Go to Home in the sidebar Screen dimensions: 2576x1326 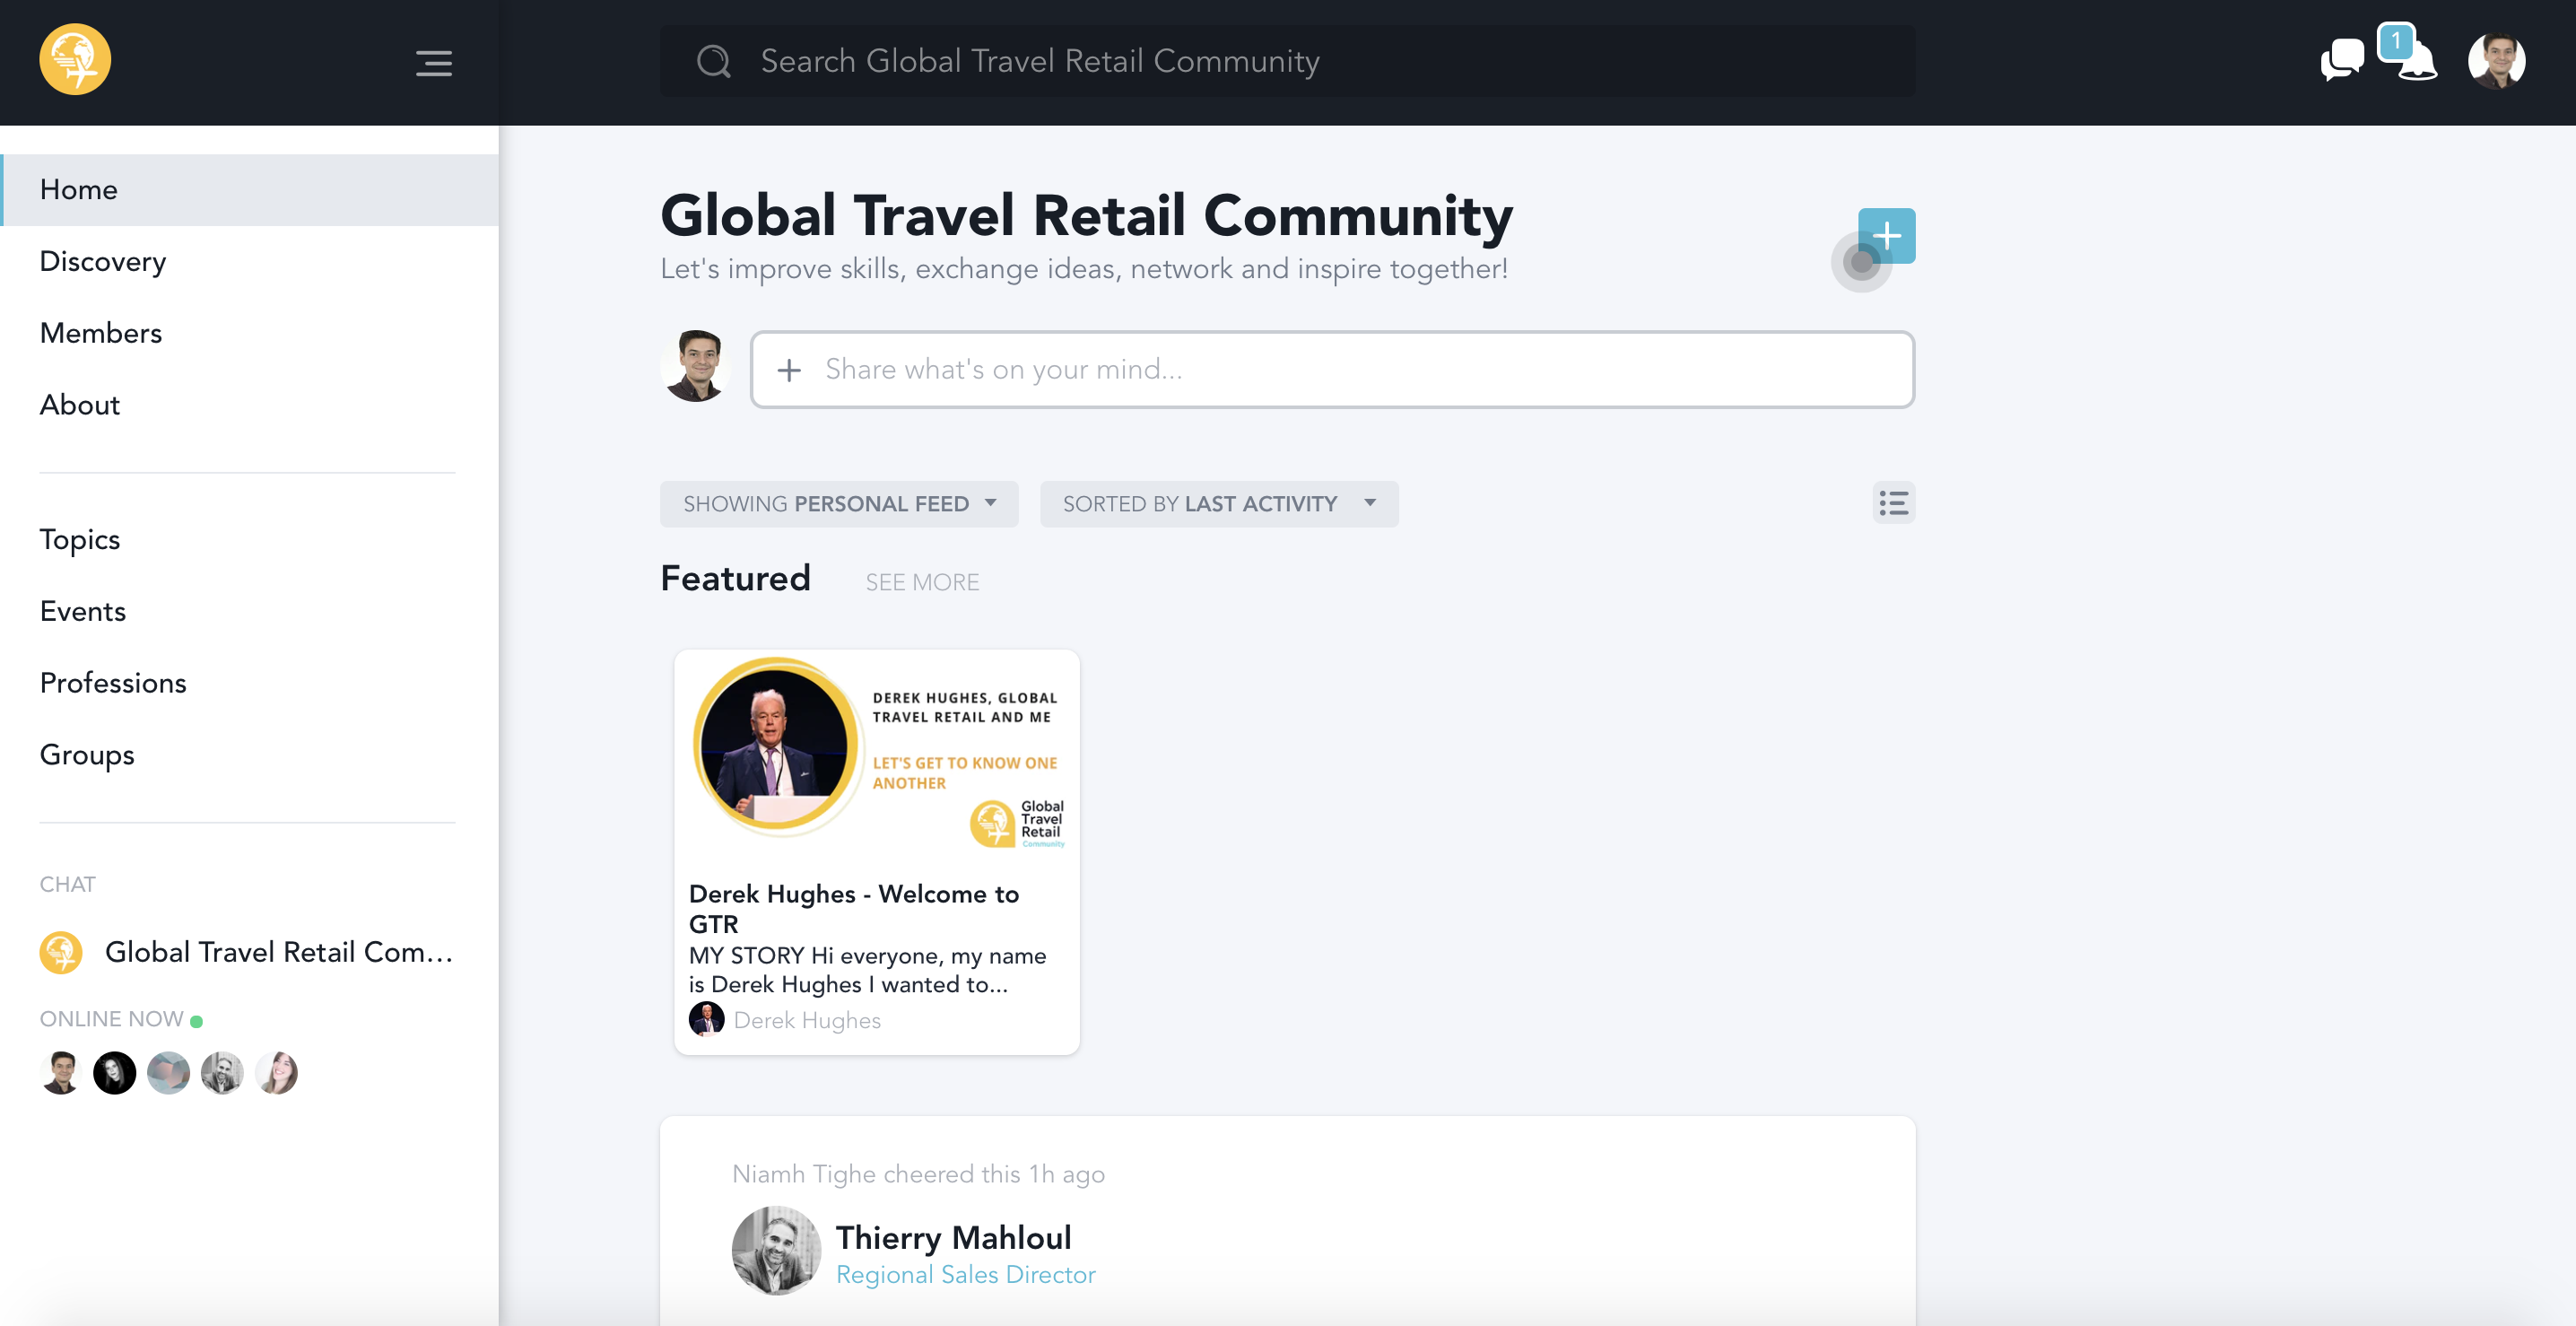tap(250, 190)
